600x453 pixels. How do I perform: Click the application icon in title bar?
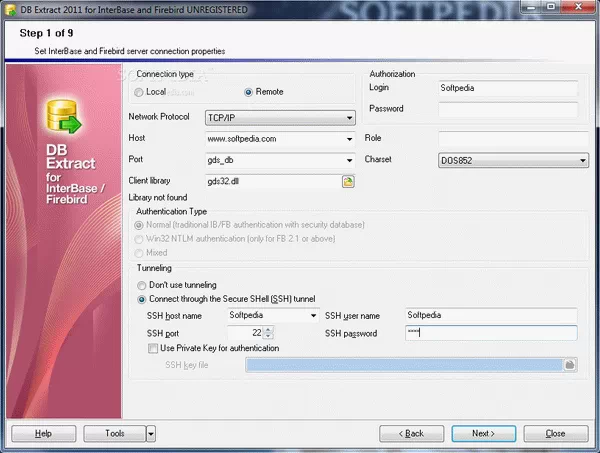pos(10,9)
